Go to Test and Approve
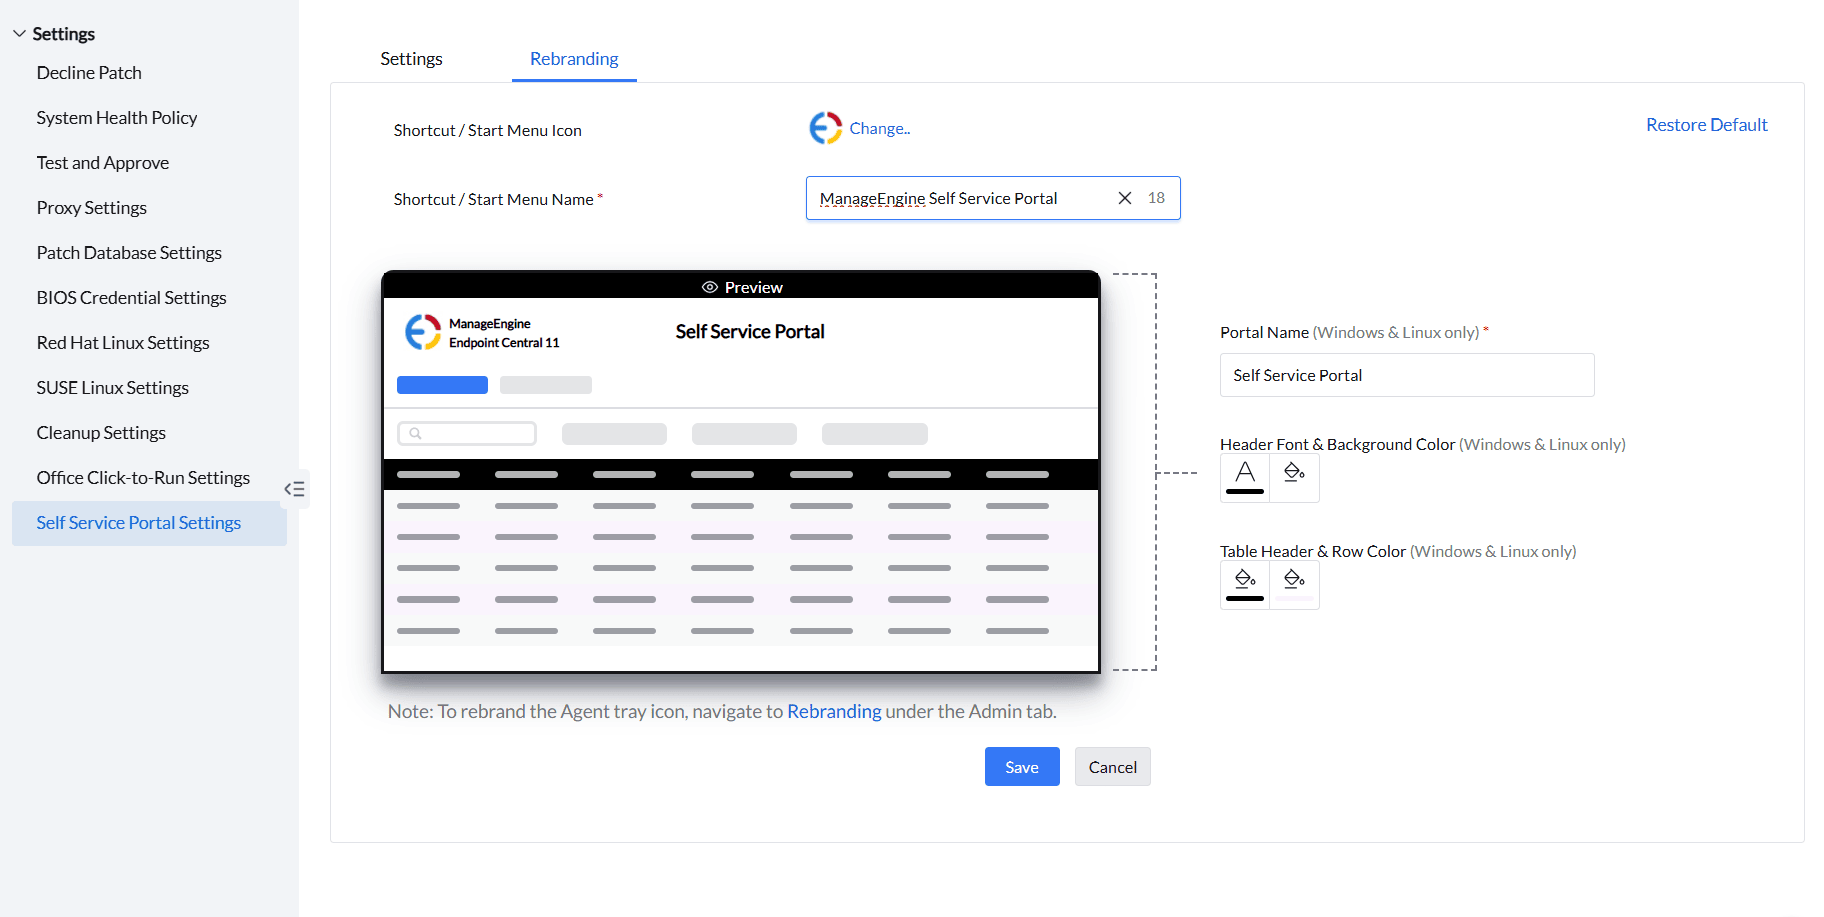Image resolution: width=1824 pixels, height=917 pixels. pos(103,163)
